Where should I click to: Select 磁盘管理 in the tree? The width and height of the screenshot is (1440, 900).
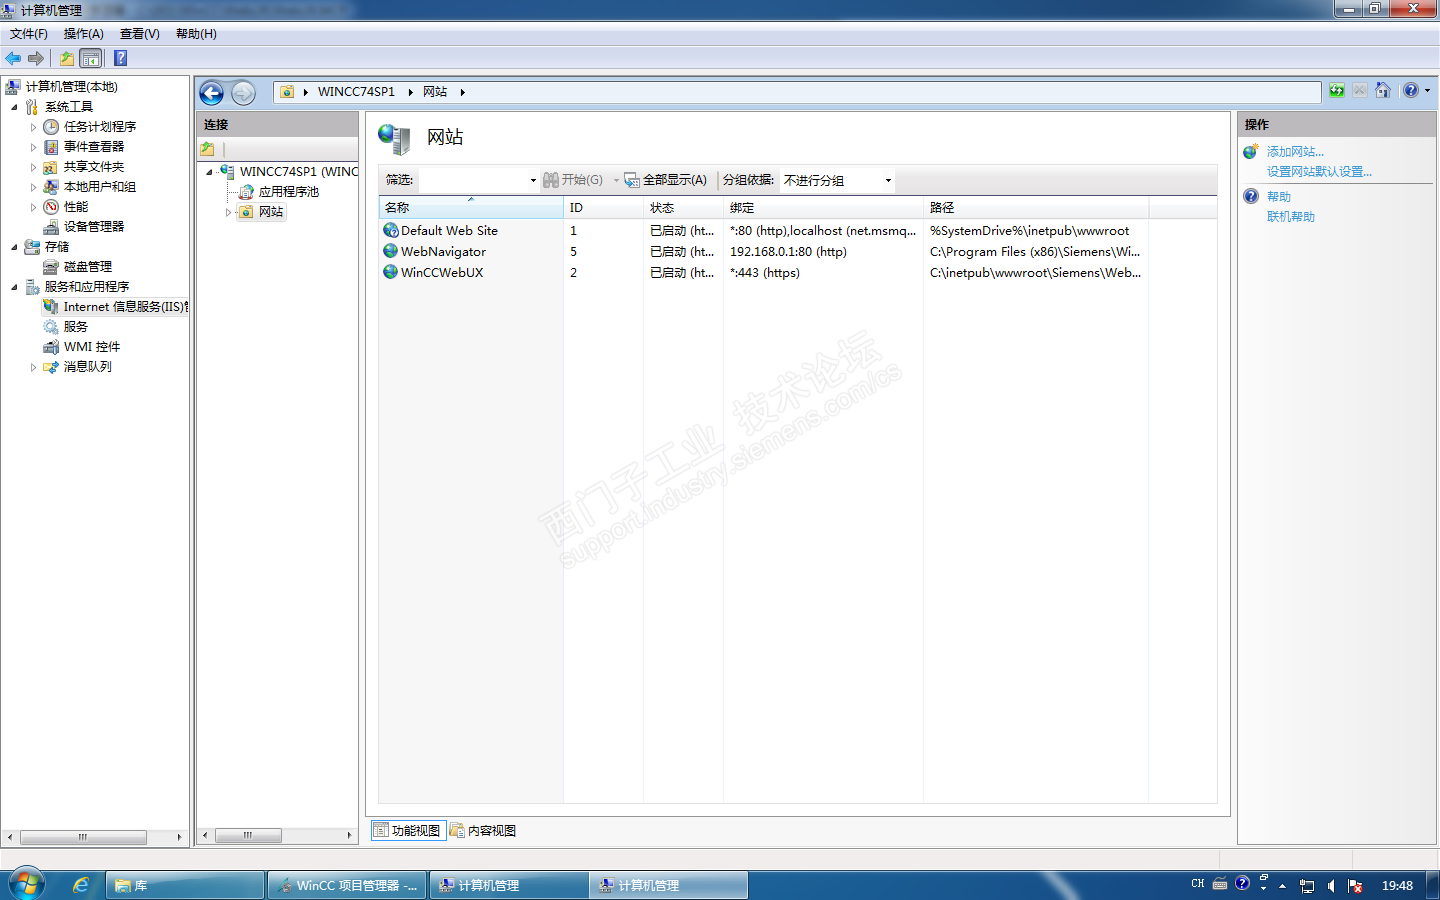(x=88, y=267)
